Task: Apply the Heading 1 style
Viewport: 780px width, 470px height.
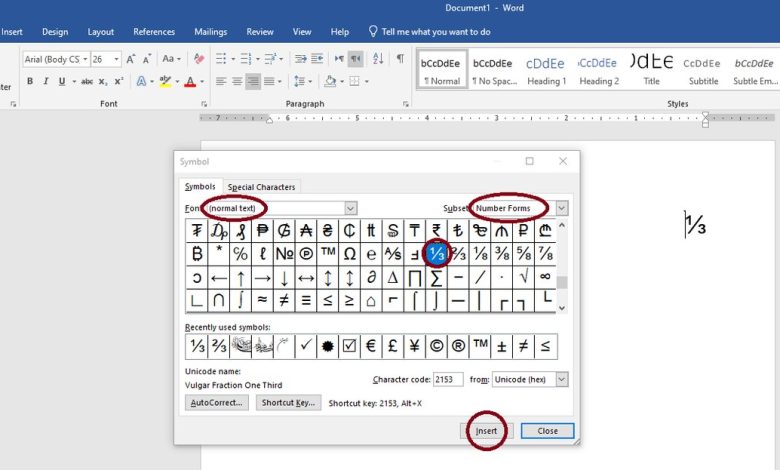Action: [x=546, y=69]
